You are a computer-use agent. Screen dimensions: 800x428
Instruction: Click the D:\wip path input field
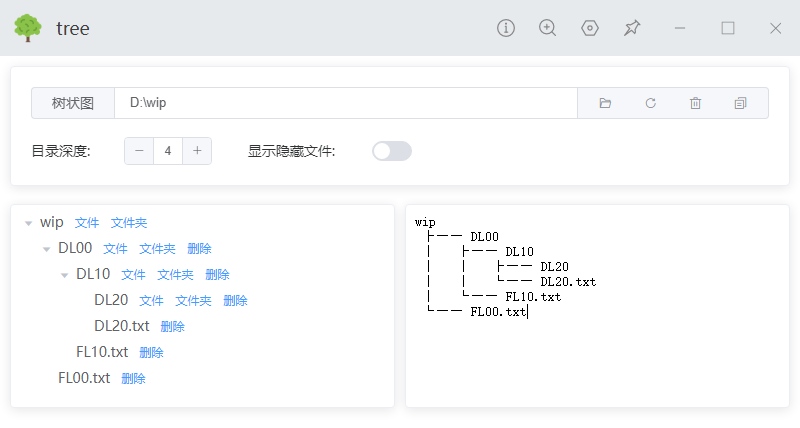coord(345,103)
